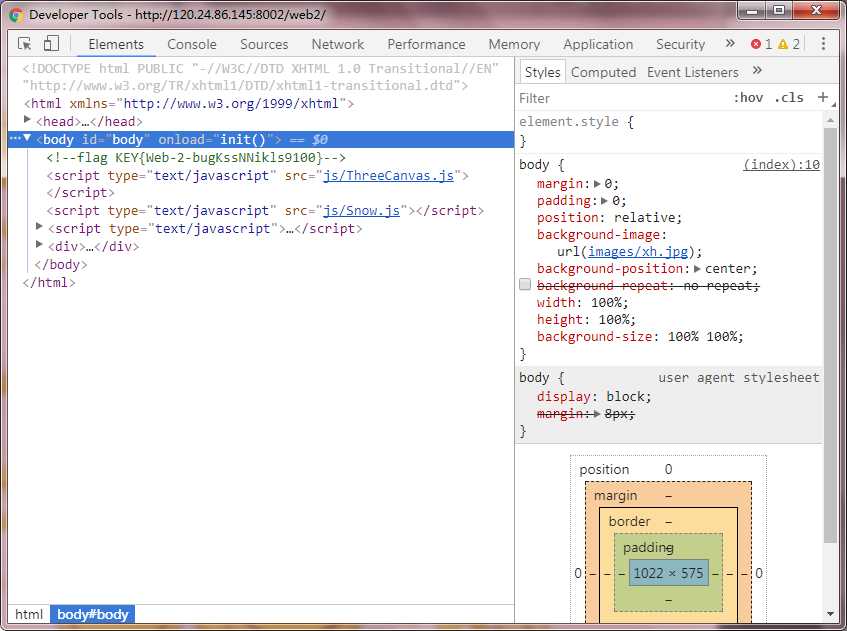The image size is (847, 631).
Task: Select the Styles sidebar tab
Action: 542,72
